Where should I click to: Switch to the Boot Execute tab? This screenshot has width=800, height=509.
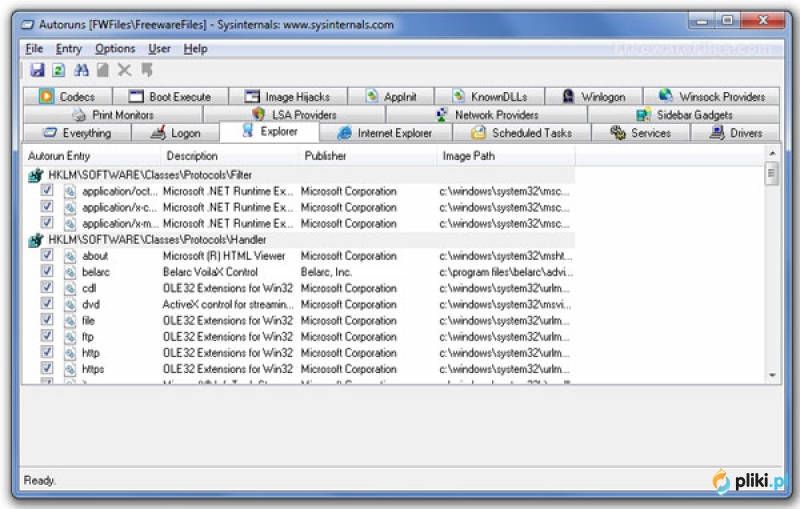[x=170, y=96]
